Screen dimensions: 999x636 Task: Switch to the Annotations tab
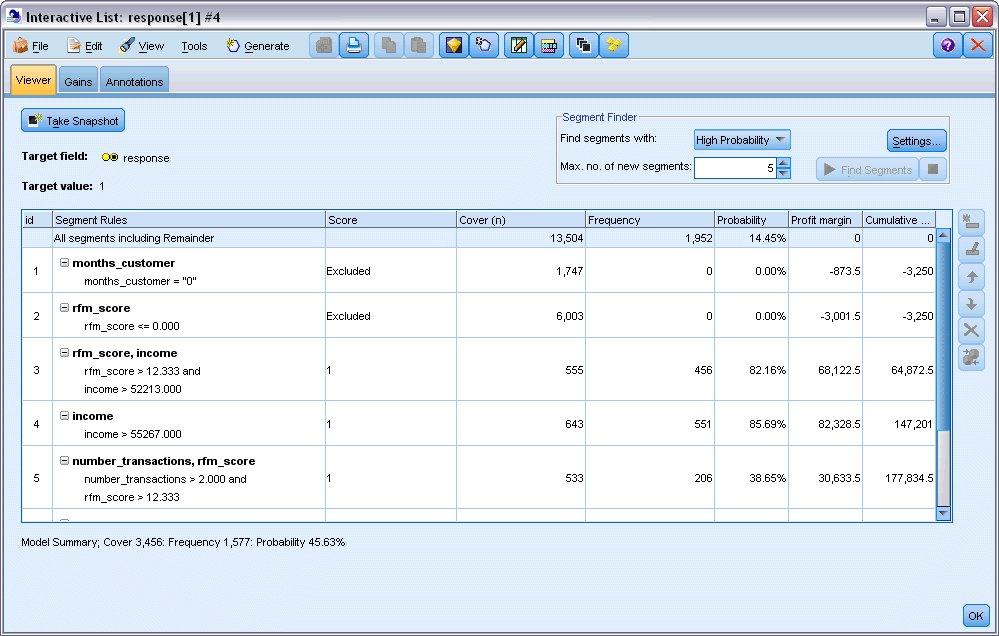[x=134, y=82]
